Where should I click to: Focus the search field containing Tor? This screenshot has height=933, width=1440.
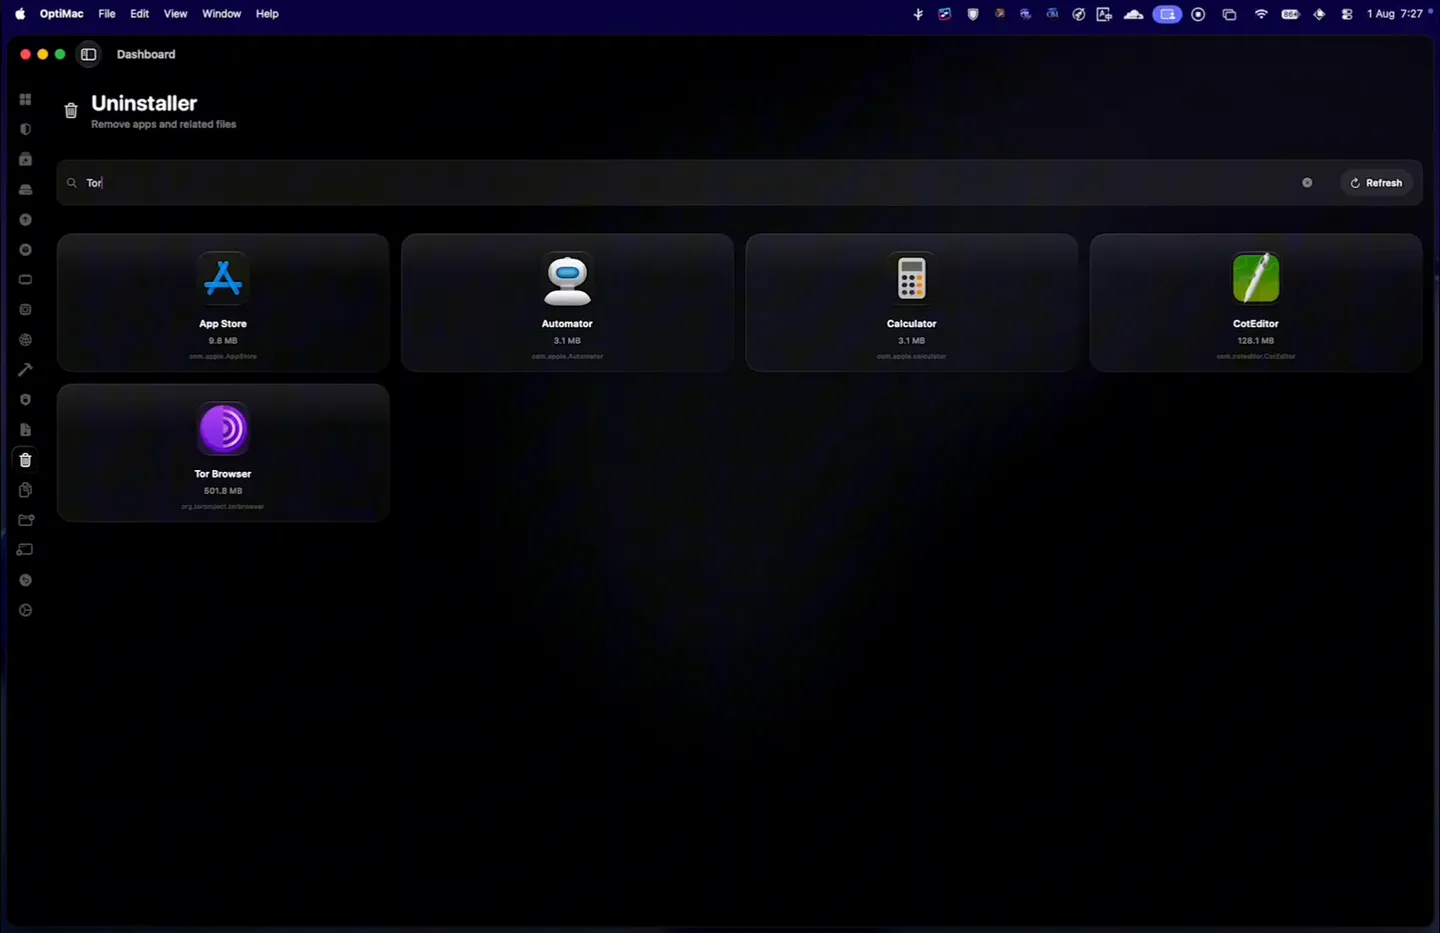pyautogui.click(x=690, y=183)
